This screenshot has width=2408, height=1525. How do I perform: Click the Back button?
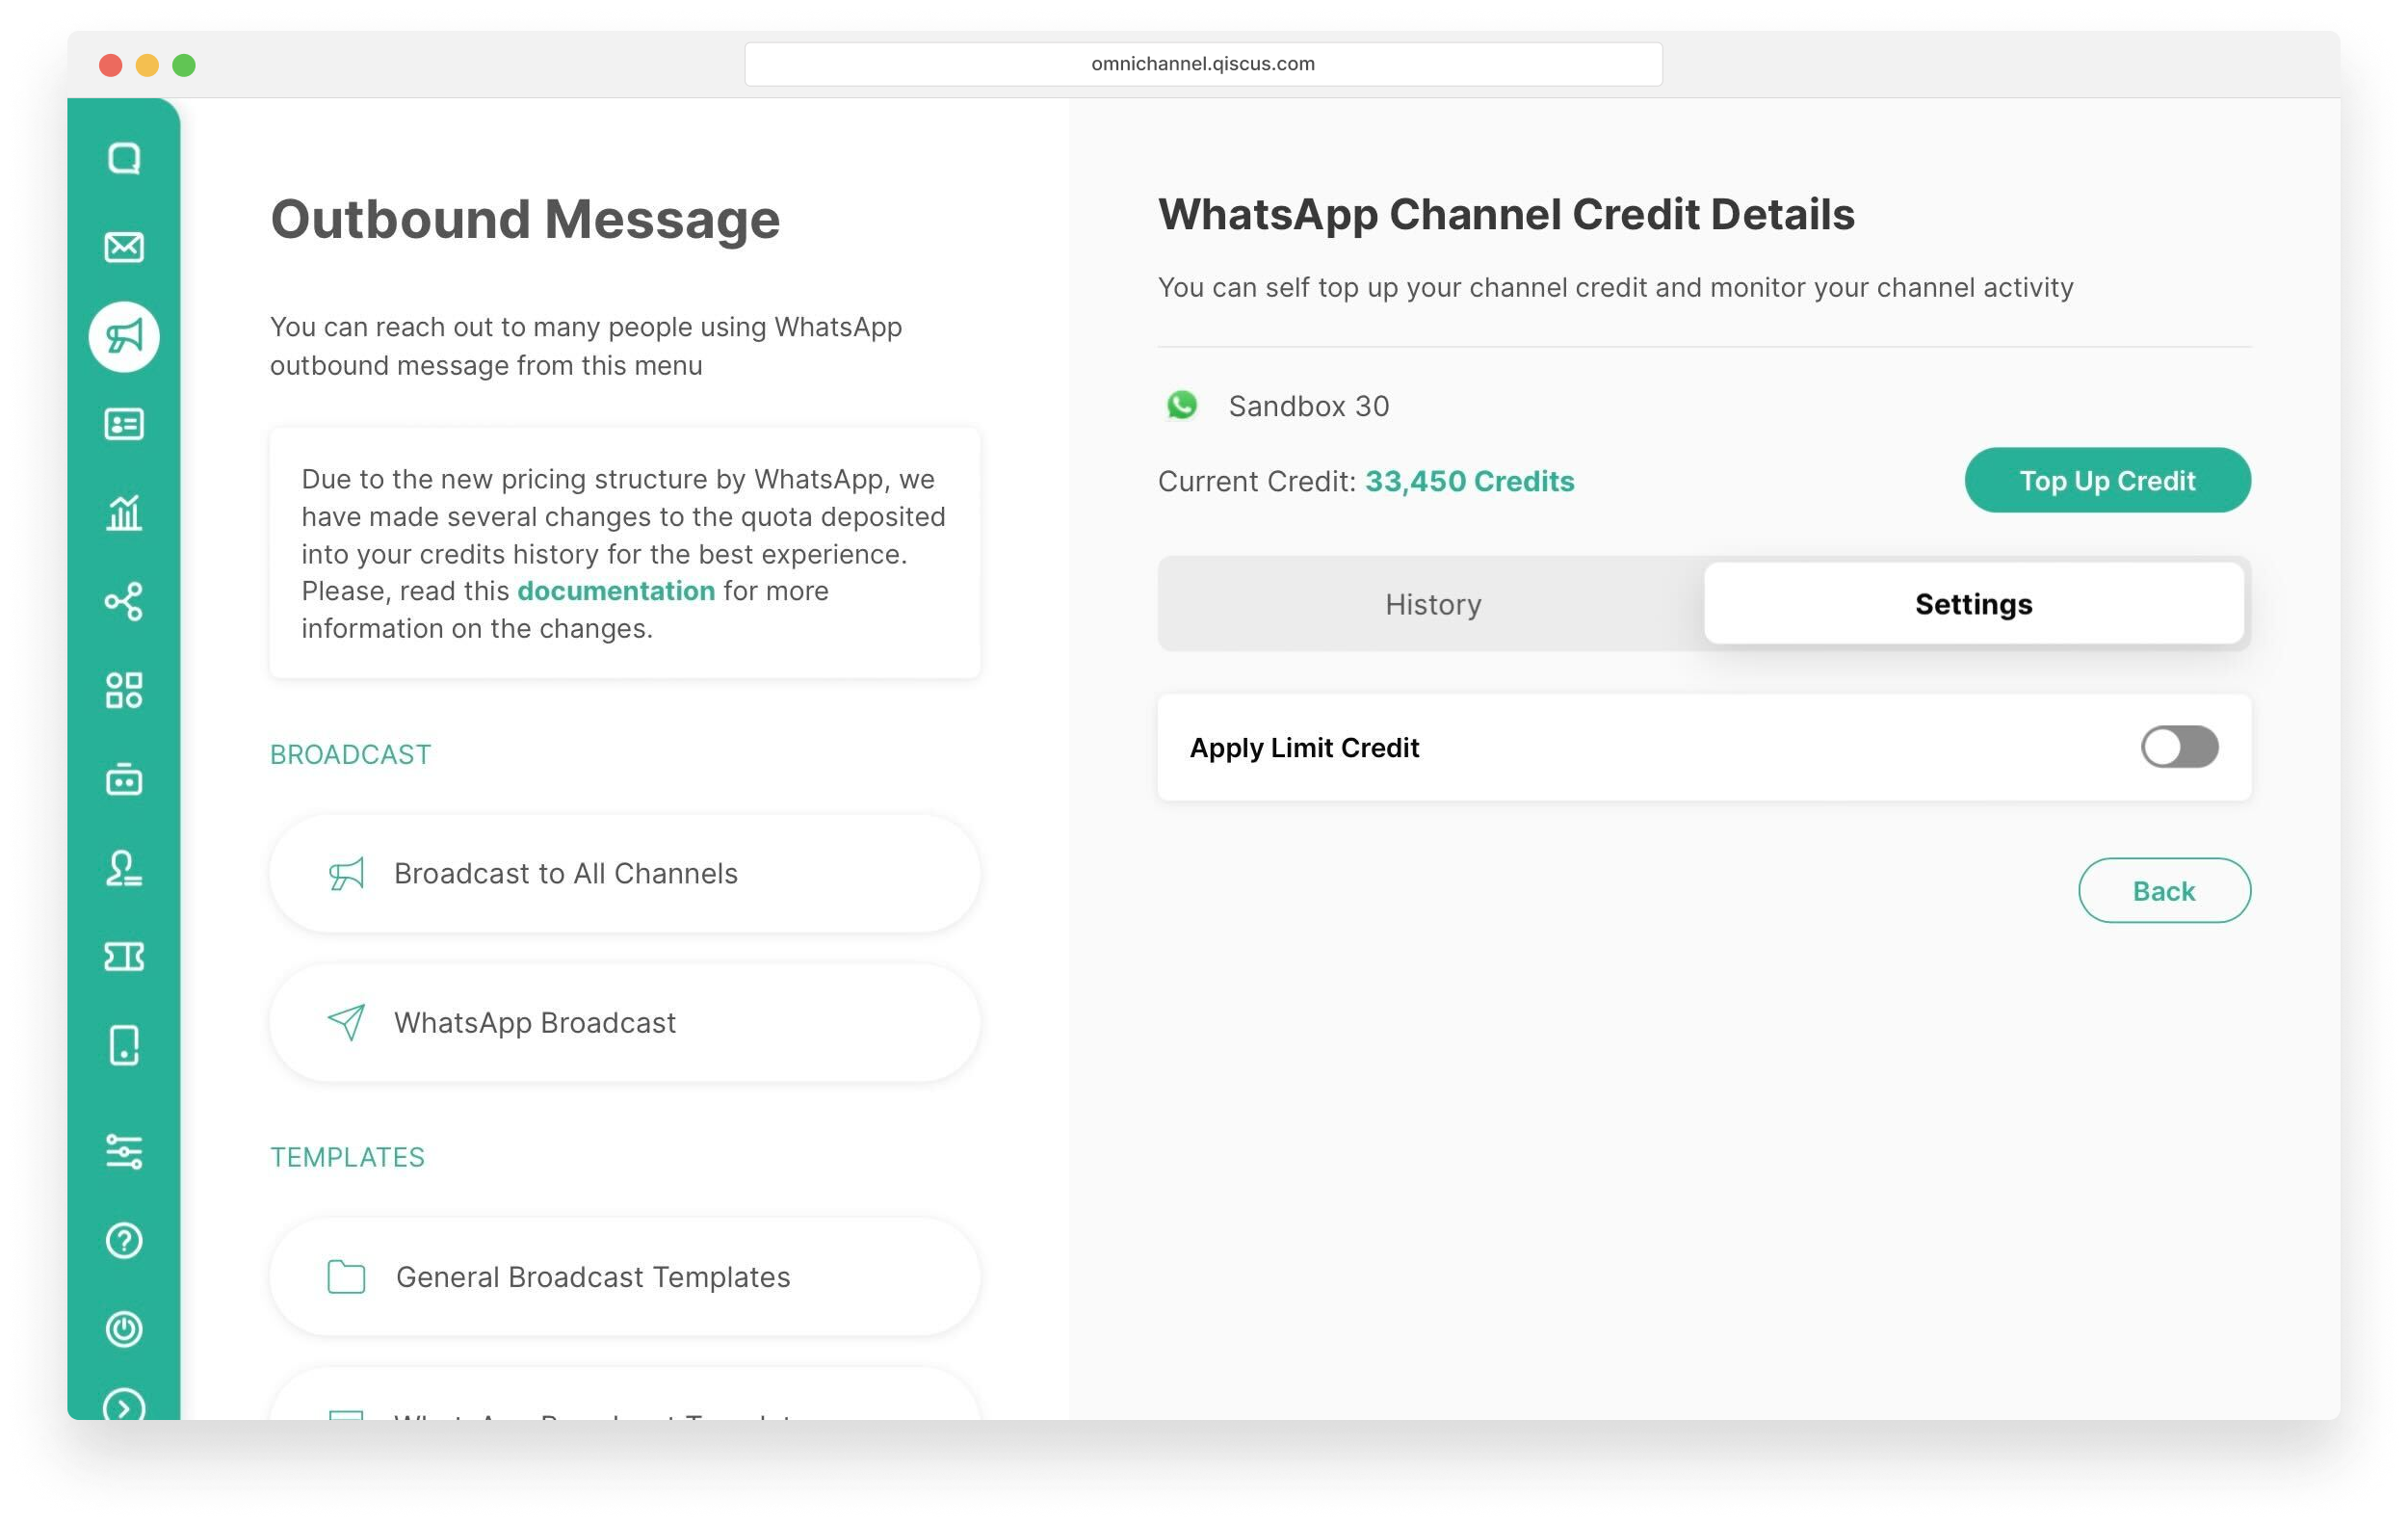pyautogui.click(x=2164, y=890)
